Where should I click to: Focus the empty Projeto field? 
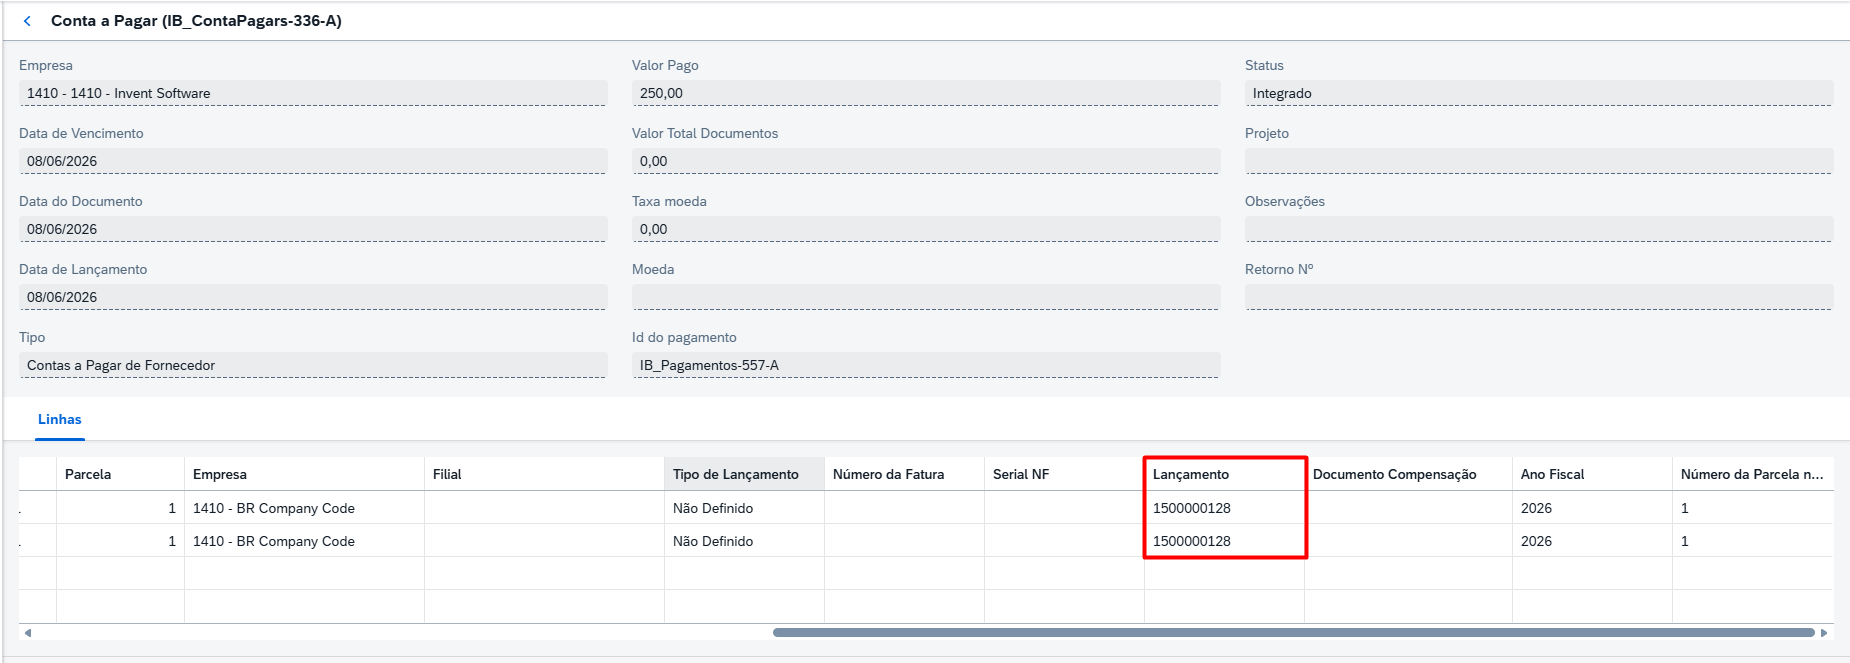[1539, 161]
